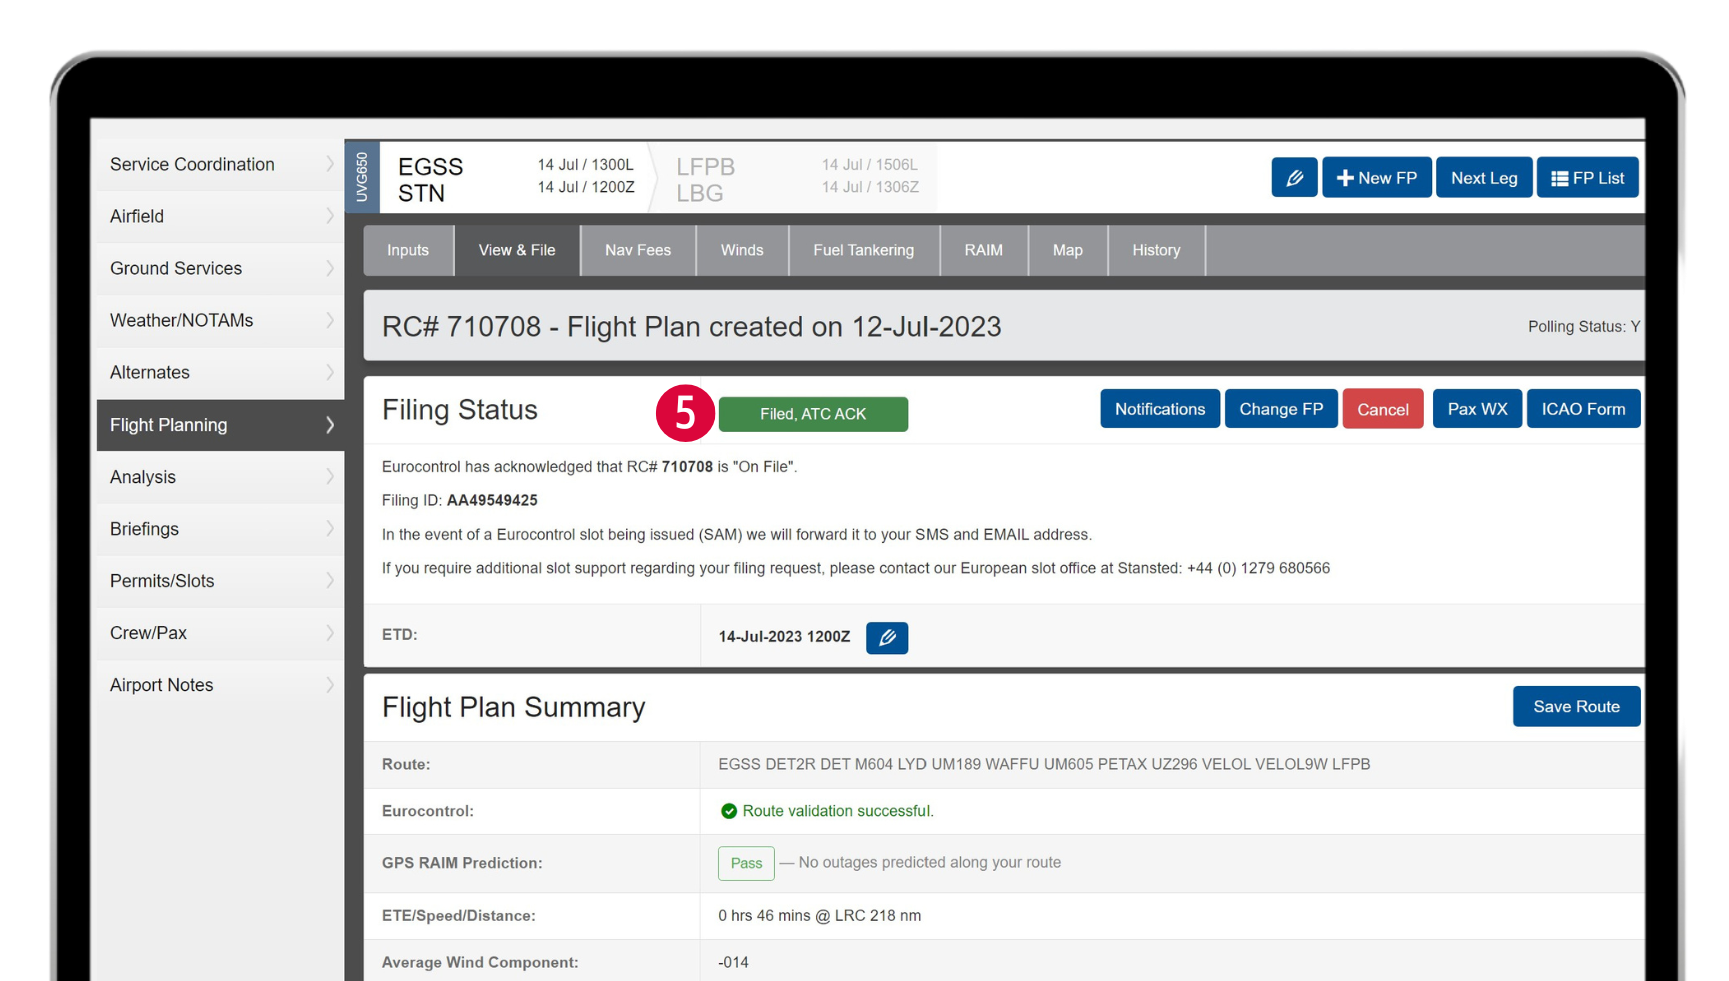The height and width of the screenshot is (981, 1729).
Task: Go to Next Leg
Action: pos(1484,178)
